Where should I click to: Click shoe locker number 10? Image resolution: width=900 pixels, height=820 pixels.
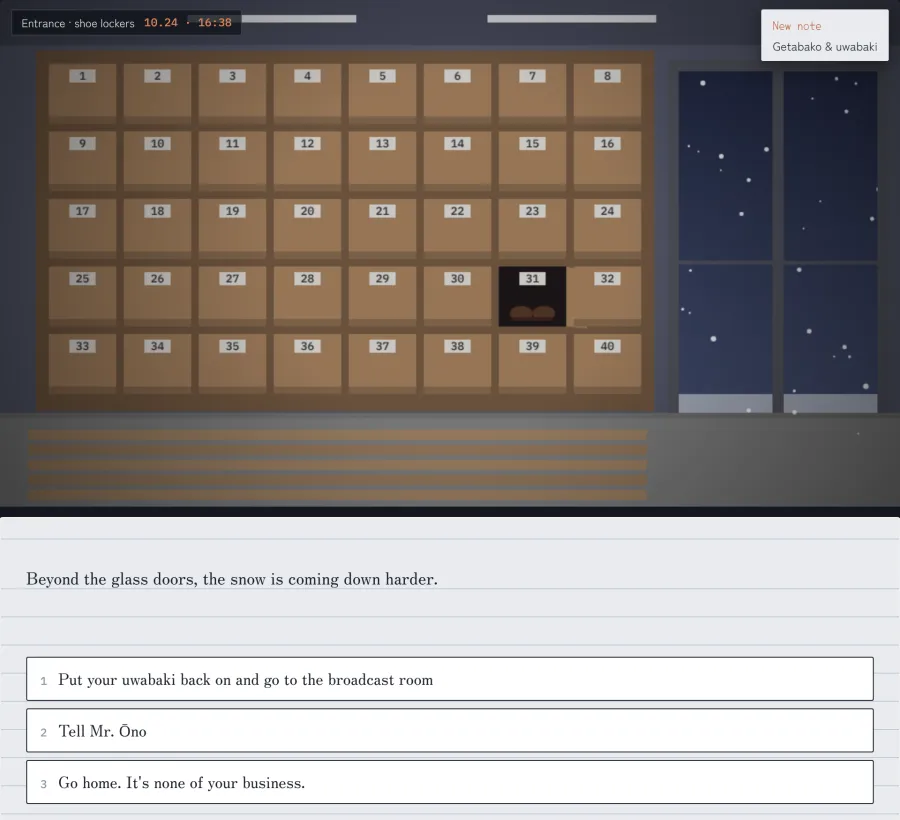point(157,161)
